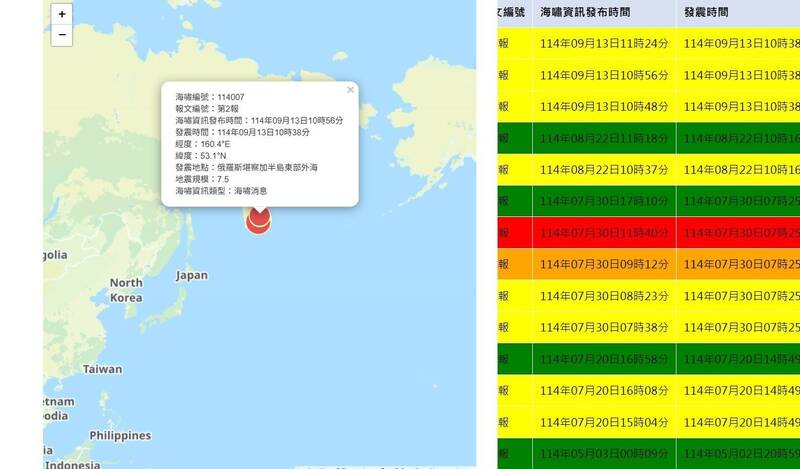Click the 發震時間 column header

click(x=706, y=12)
